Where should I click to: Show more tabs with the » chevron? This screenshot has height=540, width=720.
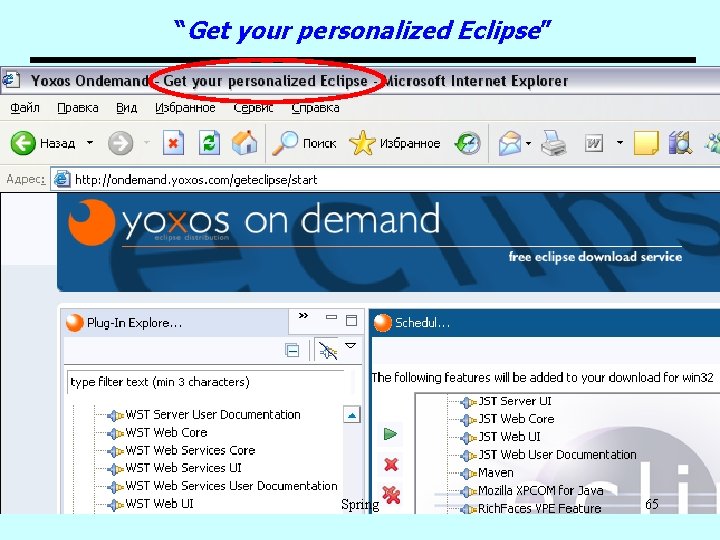click(303, 315)
